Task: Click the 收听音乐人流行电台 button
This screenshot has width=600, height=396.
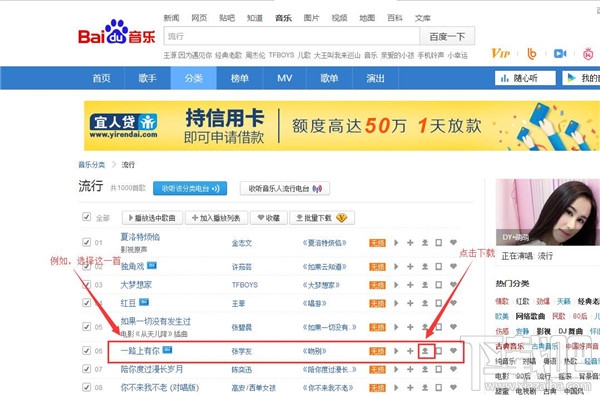Action: [285, 188]
